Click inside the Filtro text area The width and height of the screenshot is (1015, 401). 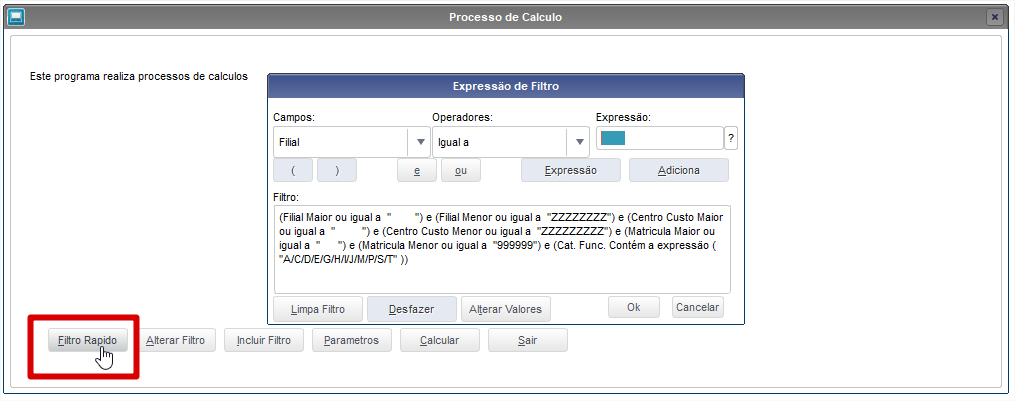pos(502,249)
